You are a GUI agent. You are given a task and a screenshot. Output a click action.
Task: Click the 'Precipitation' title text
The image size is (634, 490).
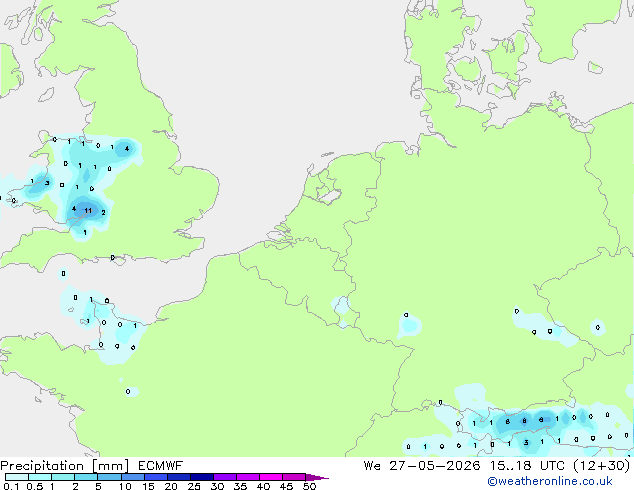tap(42, 466)
